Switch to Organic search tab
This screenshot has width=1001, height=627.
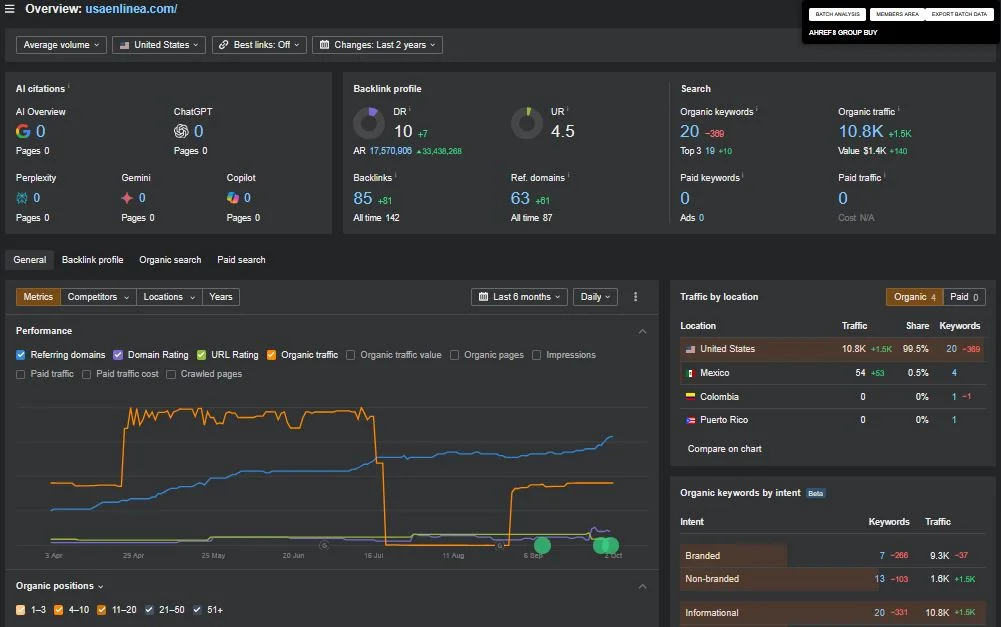click(170, 260)
